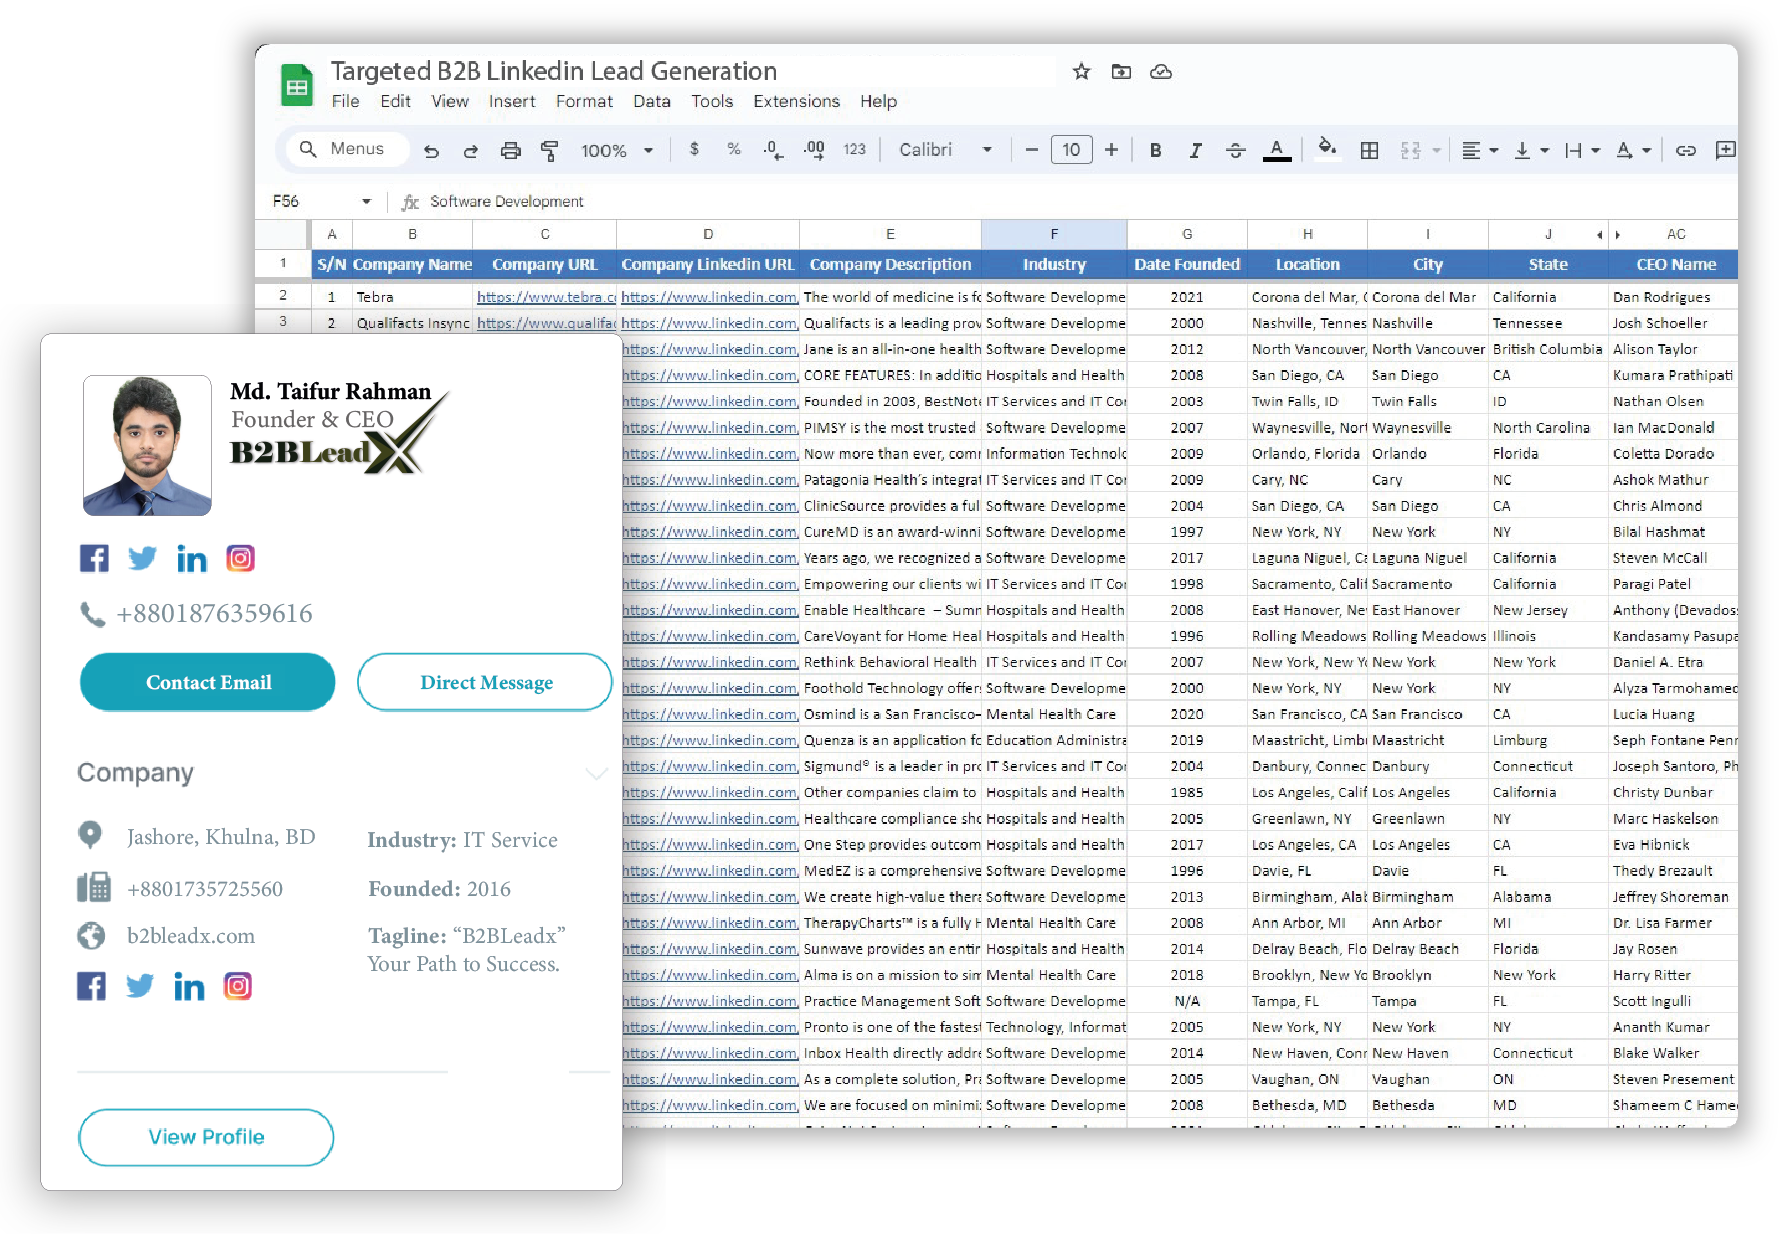Open Qualifacts LinkedIn URL in row 3
Viewport: 1783px width, 1234px height.
pos(709,323)
